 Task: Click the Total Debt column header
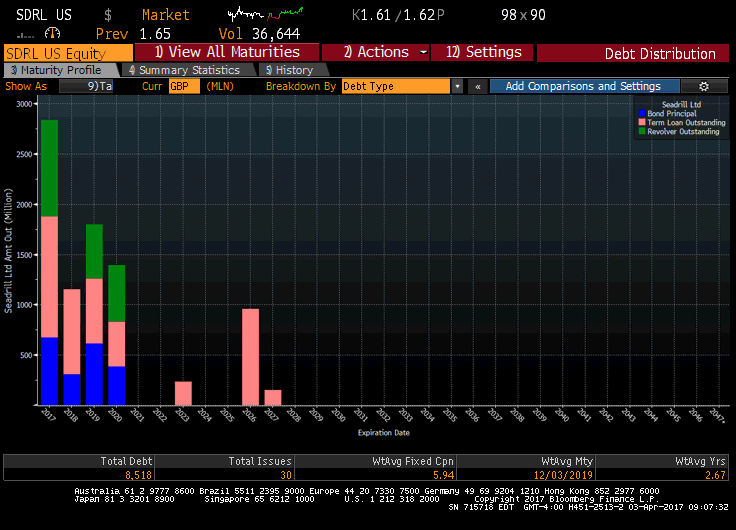(126, 461)
